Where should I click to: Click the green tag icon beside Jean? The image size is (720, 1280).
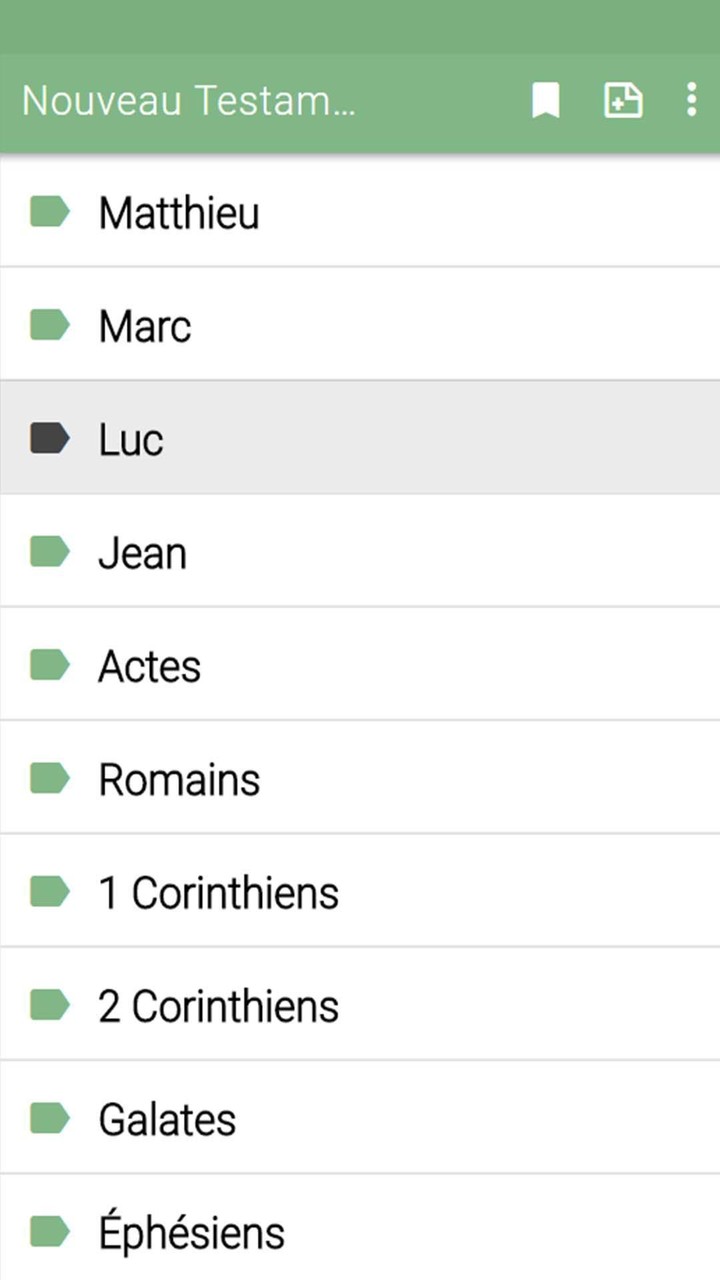coord(49,552)
